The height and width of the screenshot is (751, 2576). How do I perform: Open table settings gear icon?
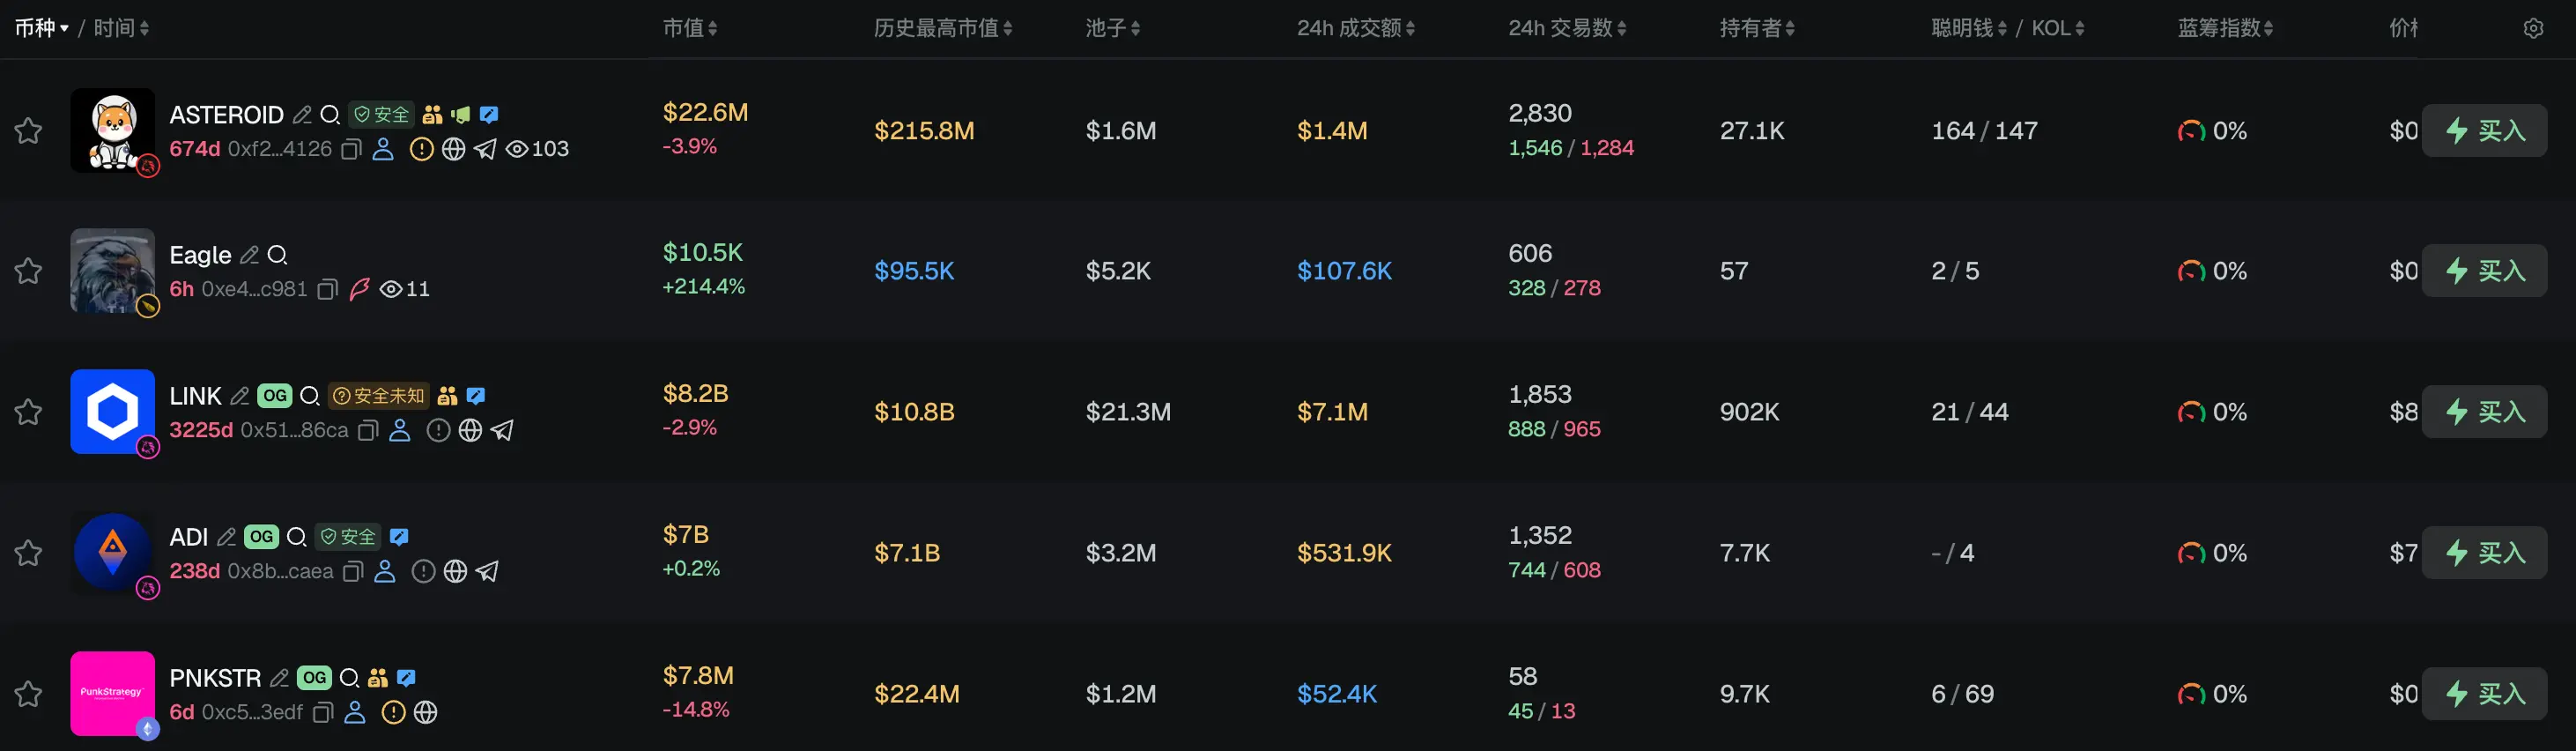tap(2533, 28)
